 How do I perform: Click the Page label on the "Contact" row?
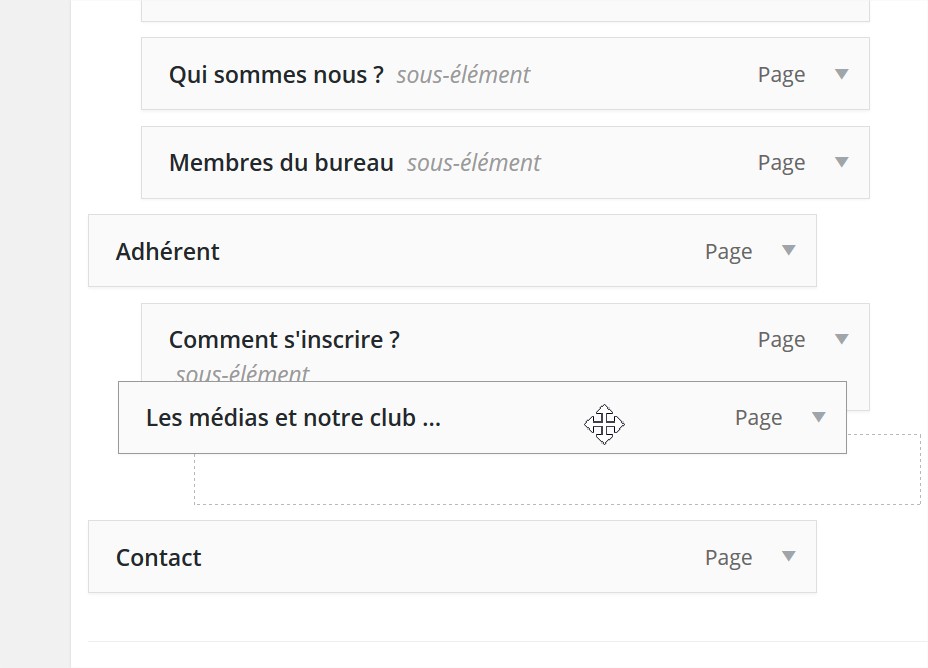[x=728, y=558]
